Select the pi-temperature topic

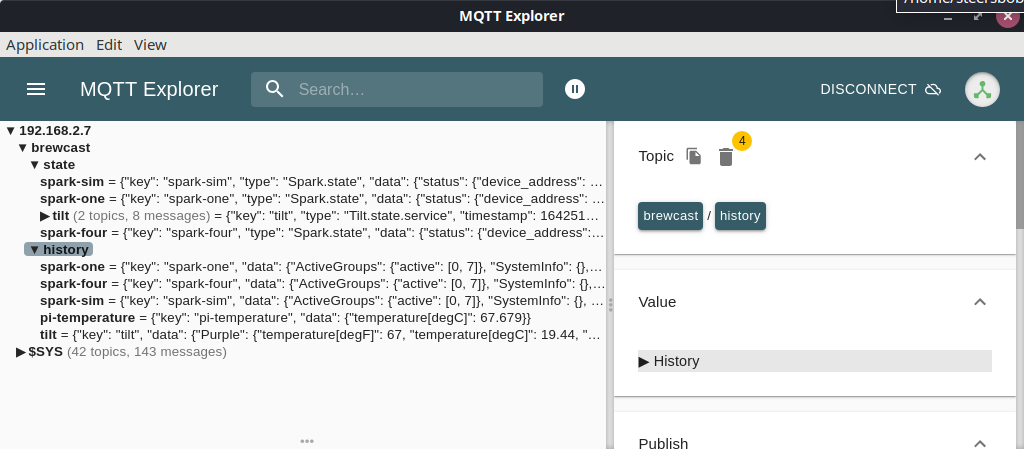coord(285,318)
